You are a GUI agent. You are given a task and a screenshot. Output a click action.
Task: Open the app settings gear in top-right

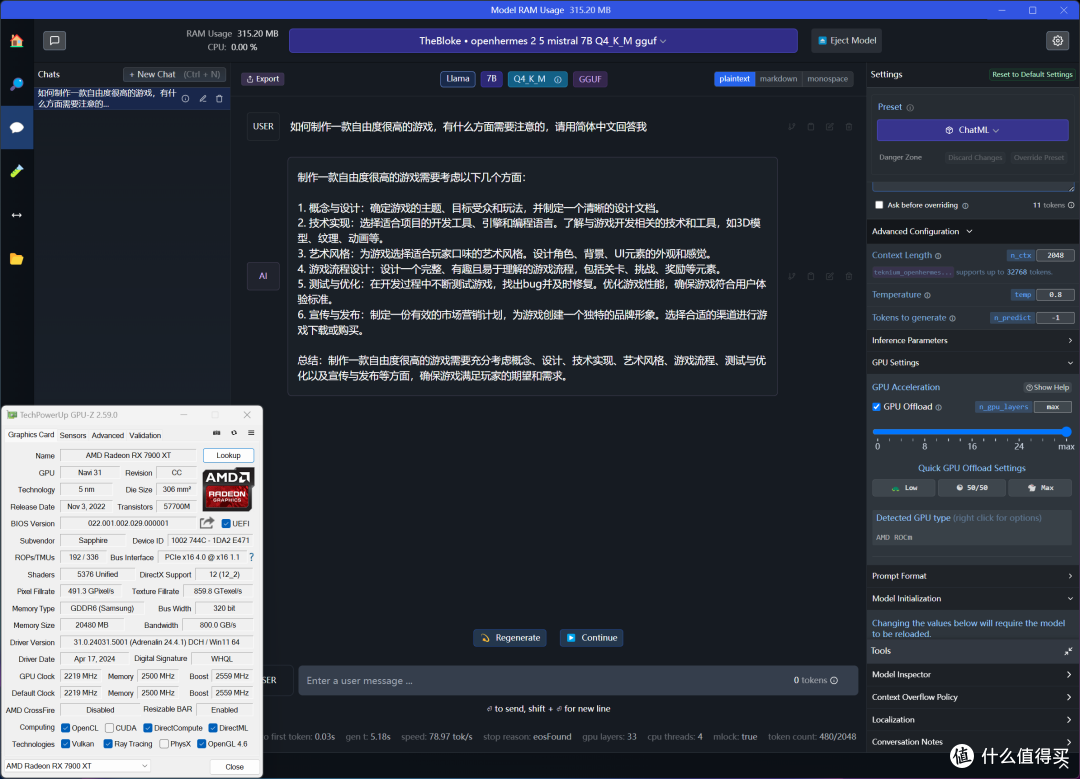coord(1058,40)
